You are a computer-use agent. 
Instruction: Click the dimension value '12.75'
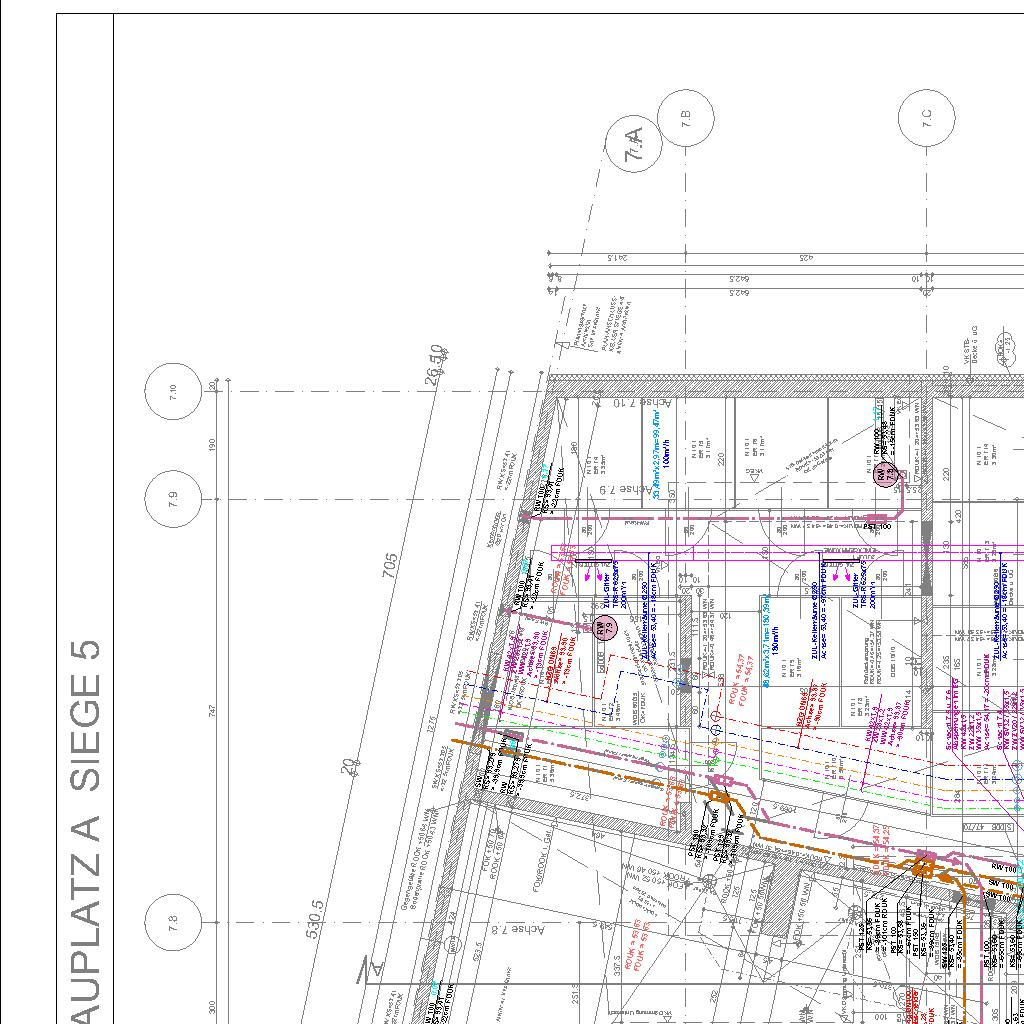(x=432, y=726)
